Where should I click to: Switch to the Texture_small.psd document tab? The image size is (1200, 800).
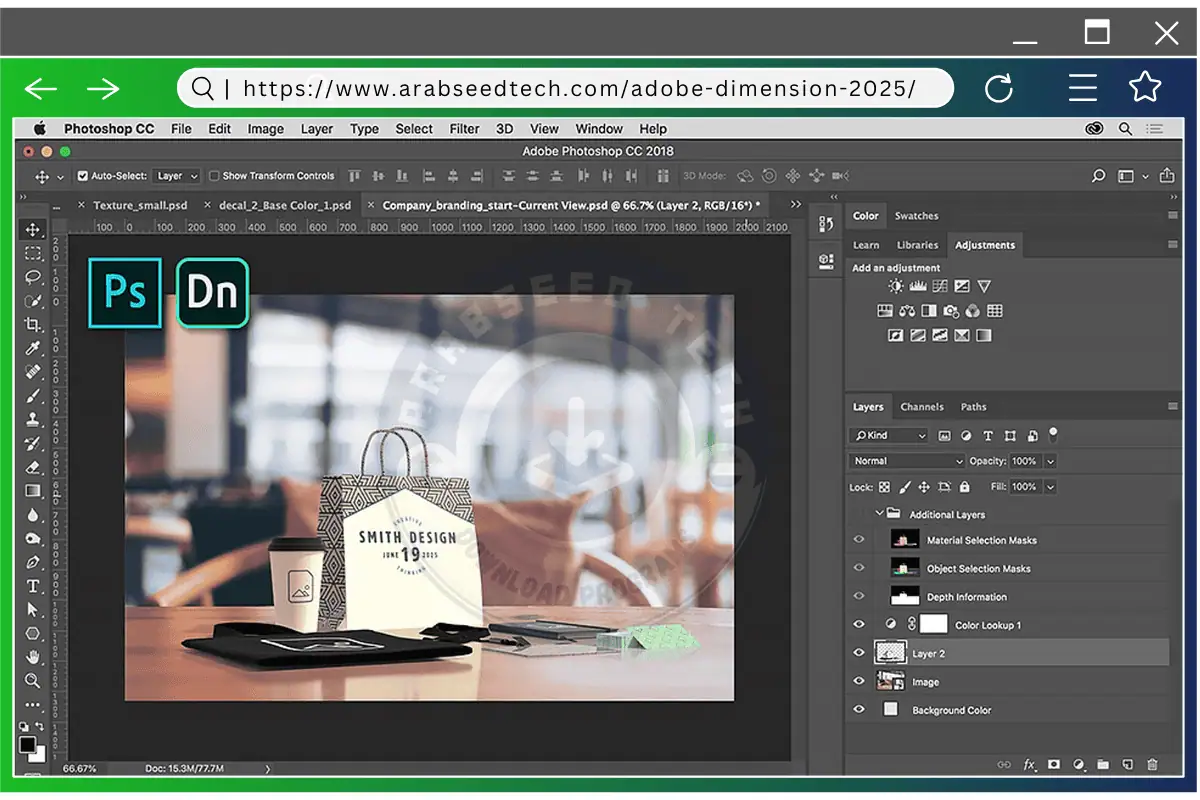pyautogui.click(x=140, y=204)
